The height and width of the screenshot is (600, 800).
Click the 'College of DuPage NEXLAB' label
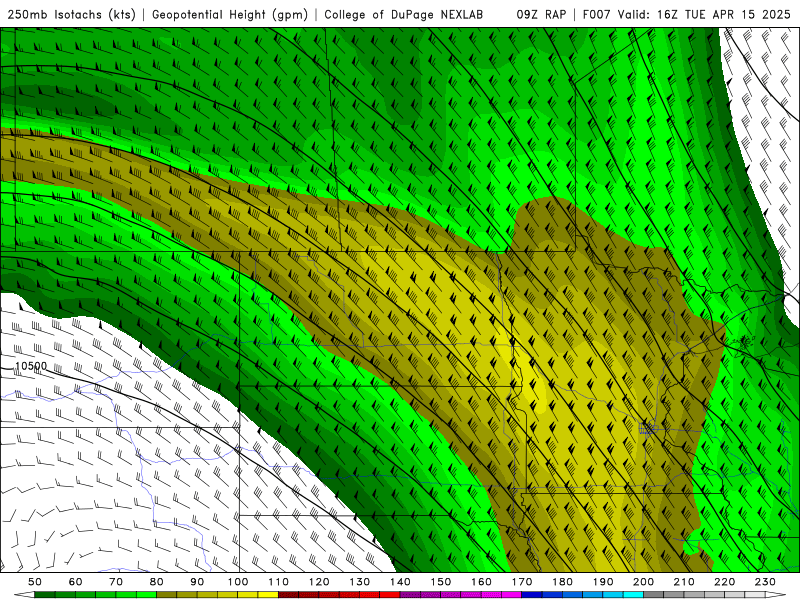coord(404,15)
